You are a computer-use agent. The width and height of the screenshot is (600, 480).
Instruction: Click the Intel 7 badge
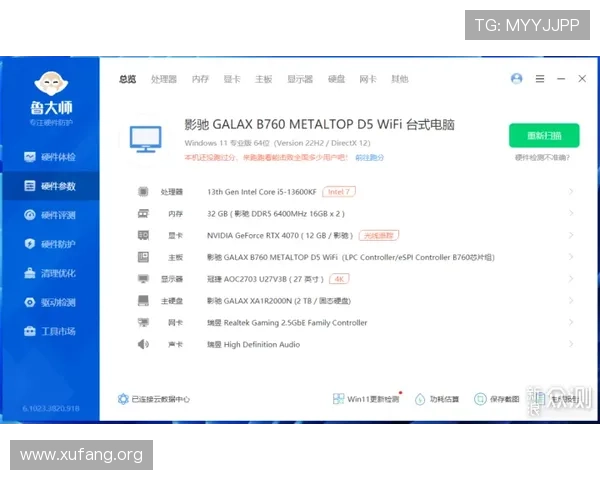[339, 191]
